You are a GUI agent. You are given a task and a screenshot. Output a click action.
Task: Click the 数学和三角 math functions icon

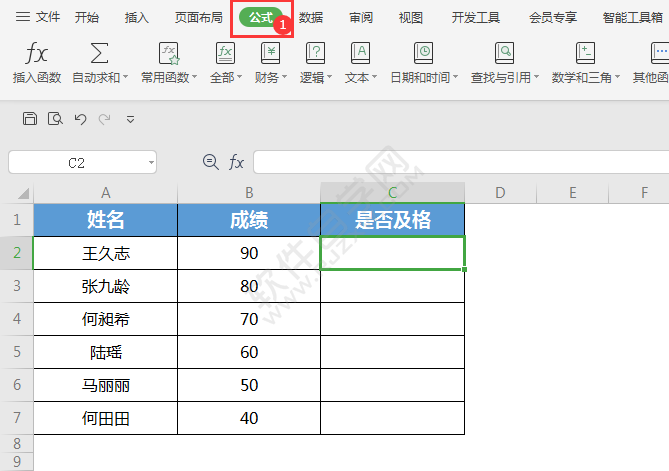coord(585,53)
